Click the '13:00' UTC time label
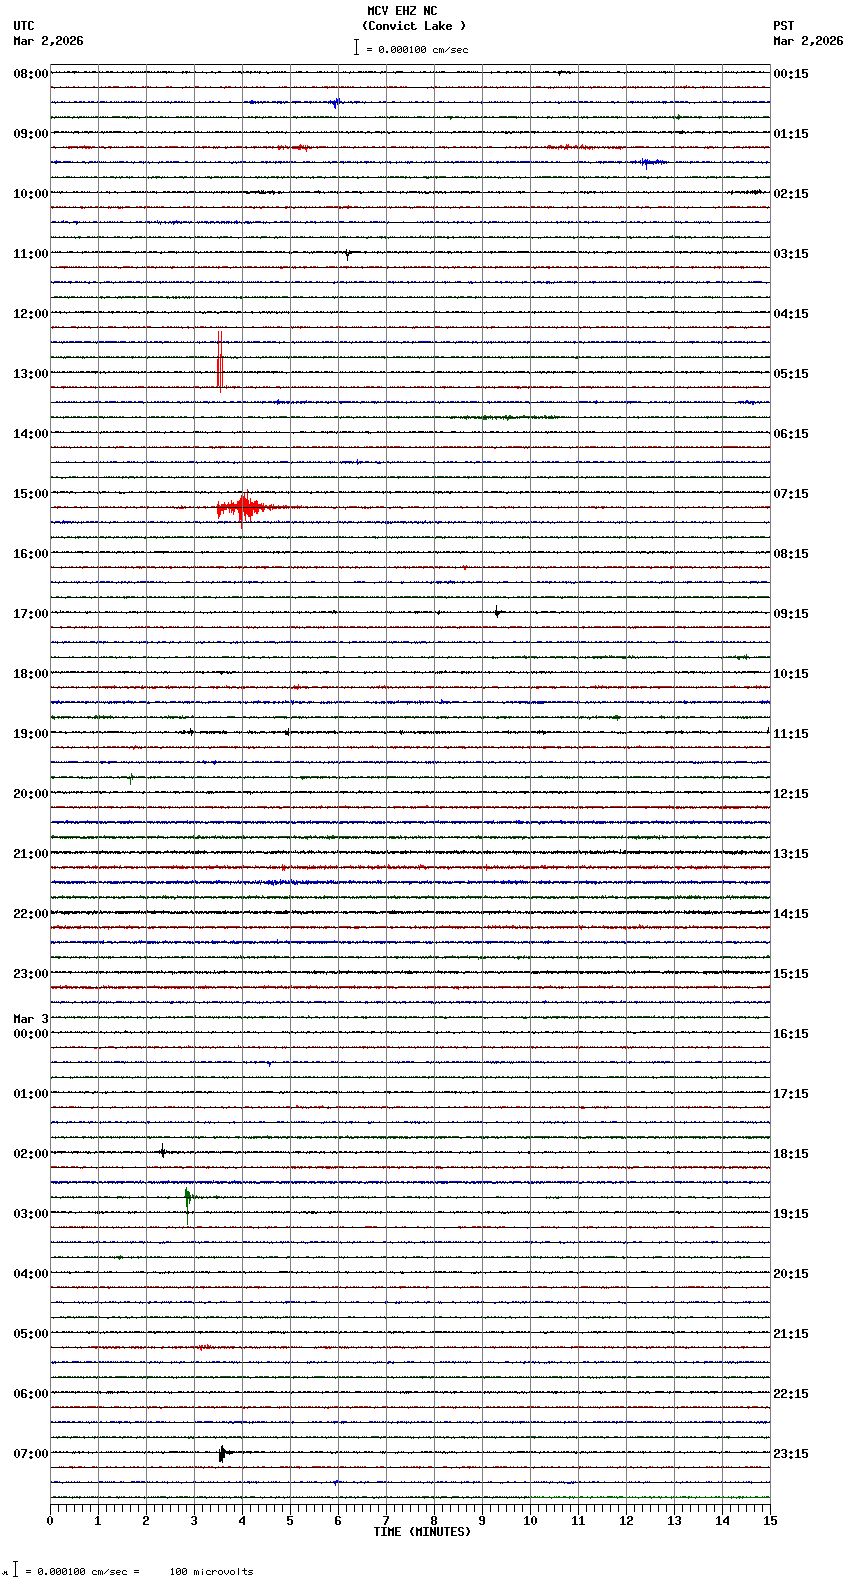850x1584 pixels. tap(31, 374)
